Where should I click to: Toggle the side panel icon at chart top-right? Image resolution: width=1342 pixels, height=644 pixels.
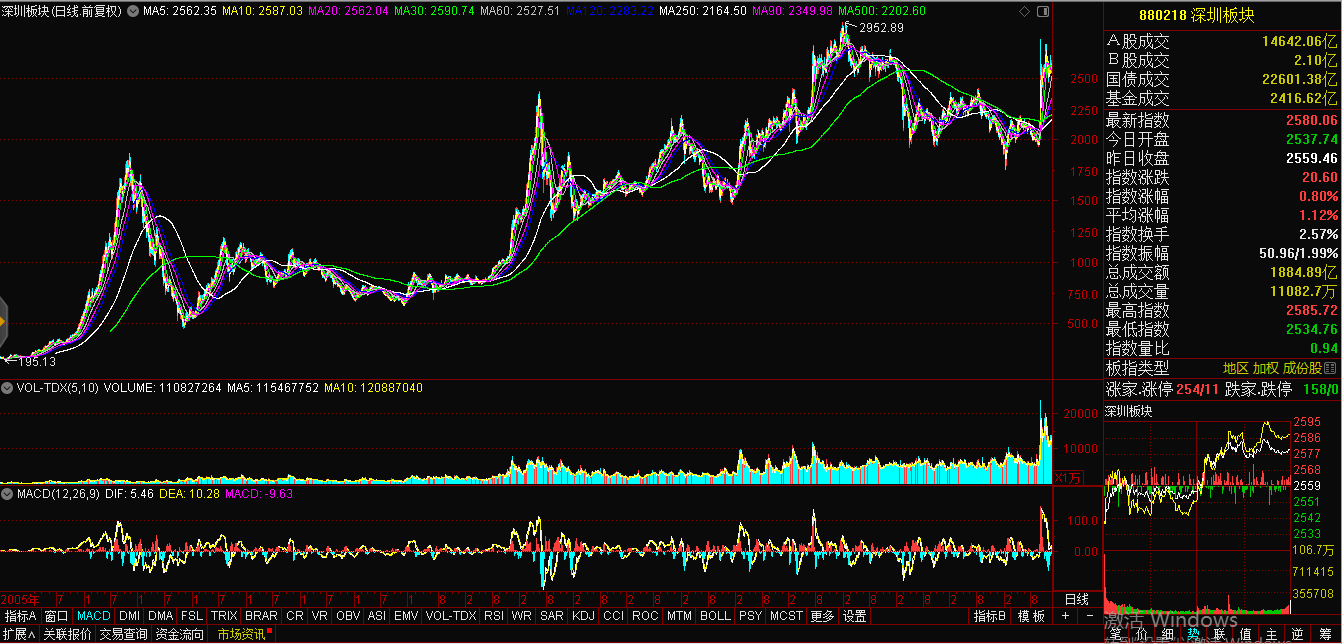(x=1043, y=12)
